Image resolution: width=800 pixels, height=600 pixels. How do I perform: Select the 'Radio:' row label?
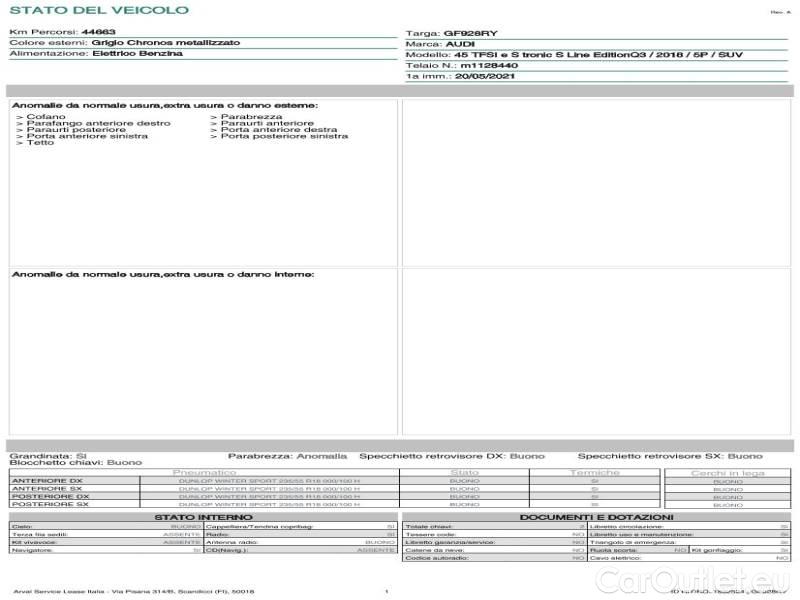[x=217, y=535]
